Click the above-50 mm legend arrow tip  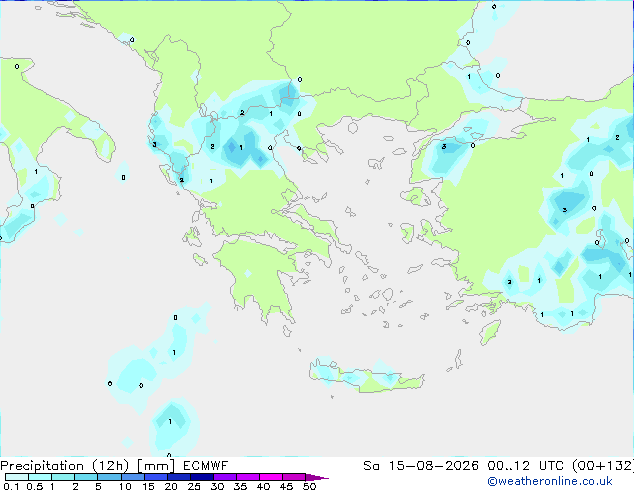(317, 477)
